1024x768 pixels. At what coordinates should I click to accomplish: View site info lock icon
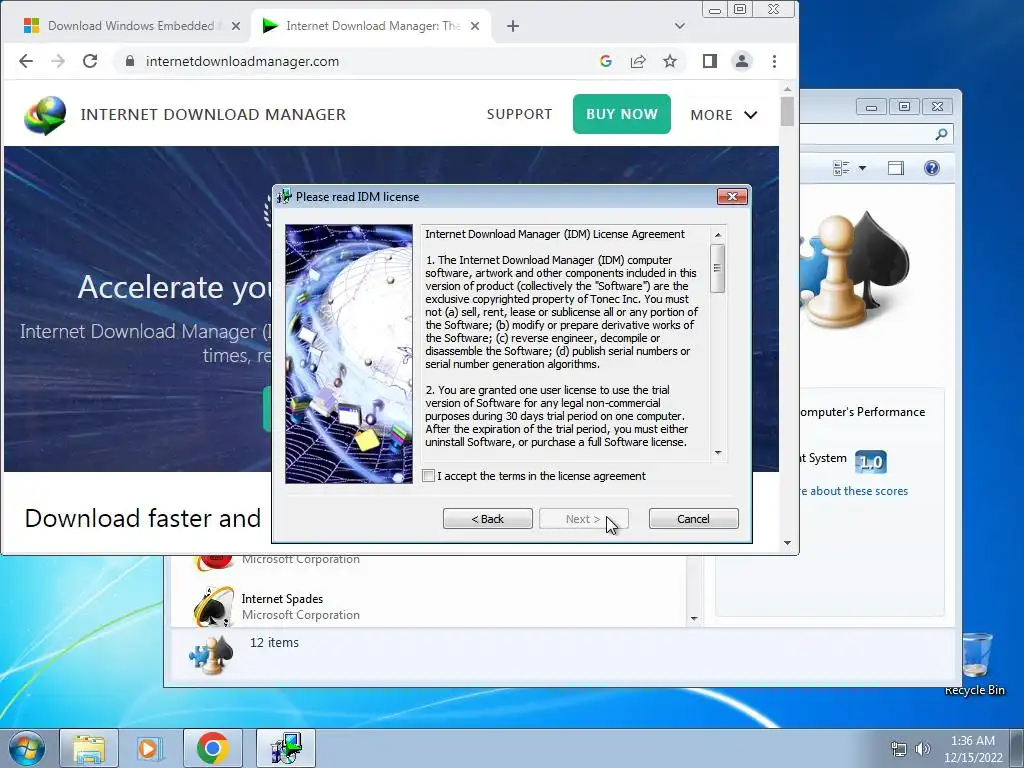coord(130,61)
